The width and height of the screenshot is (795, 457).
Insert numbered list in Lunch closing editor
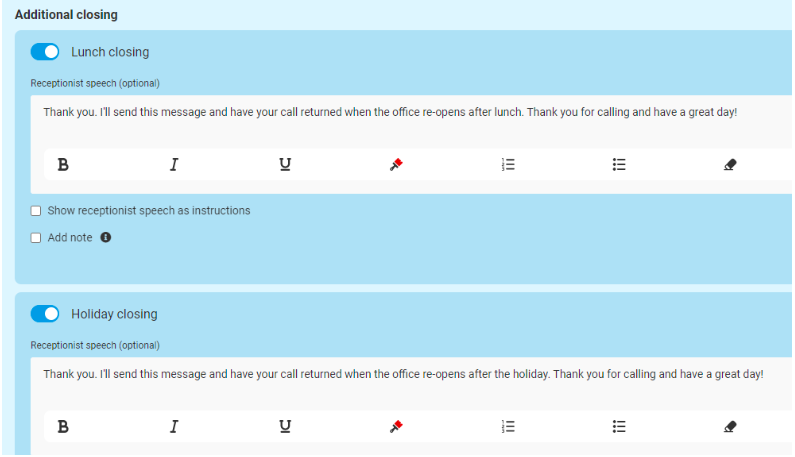(x=508, y=164)
